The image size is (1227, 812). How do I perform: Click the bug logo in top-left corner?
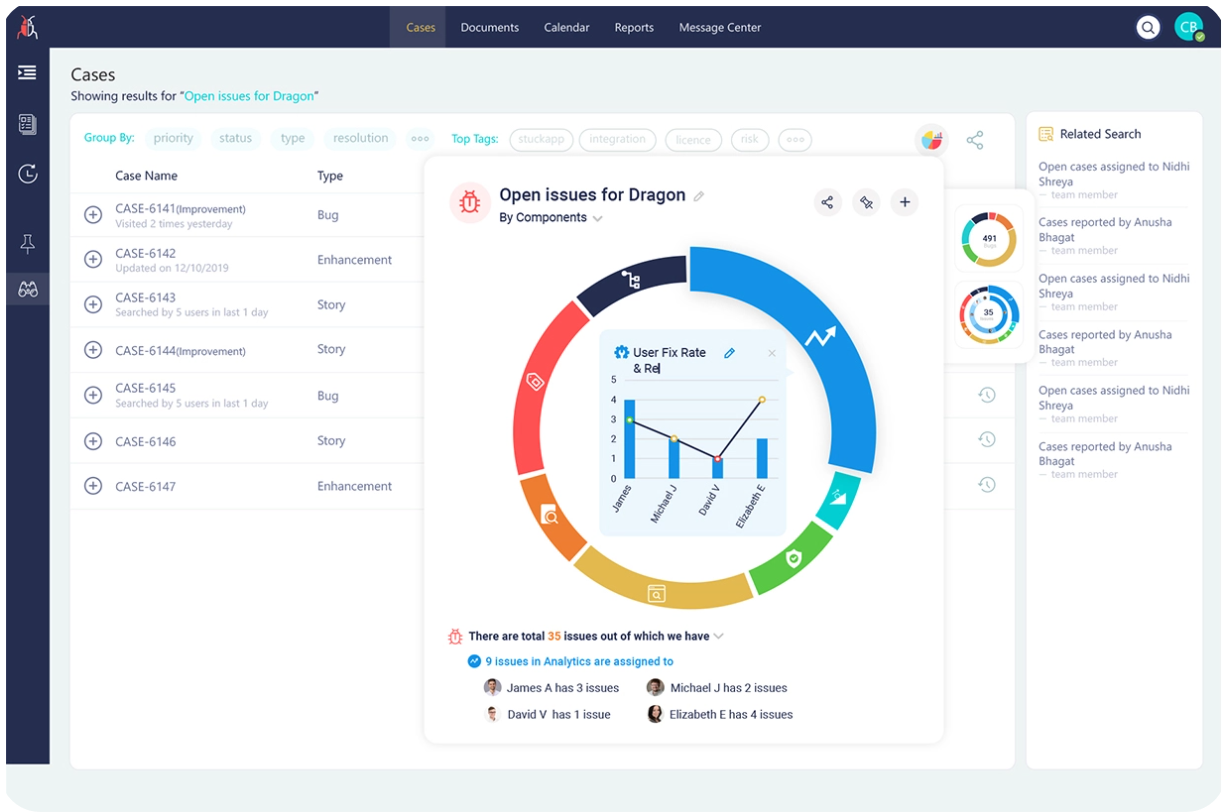[28, 27]
